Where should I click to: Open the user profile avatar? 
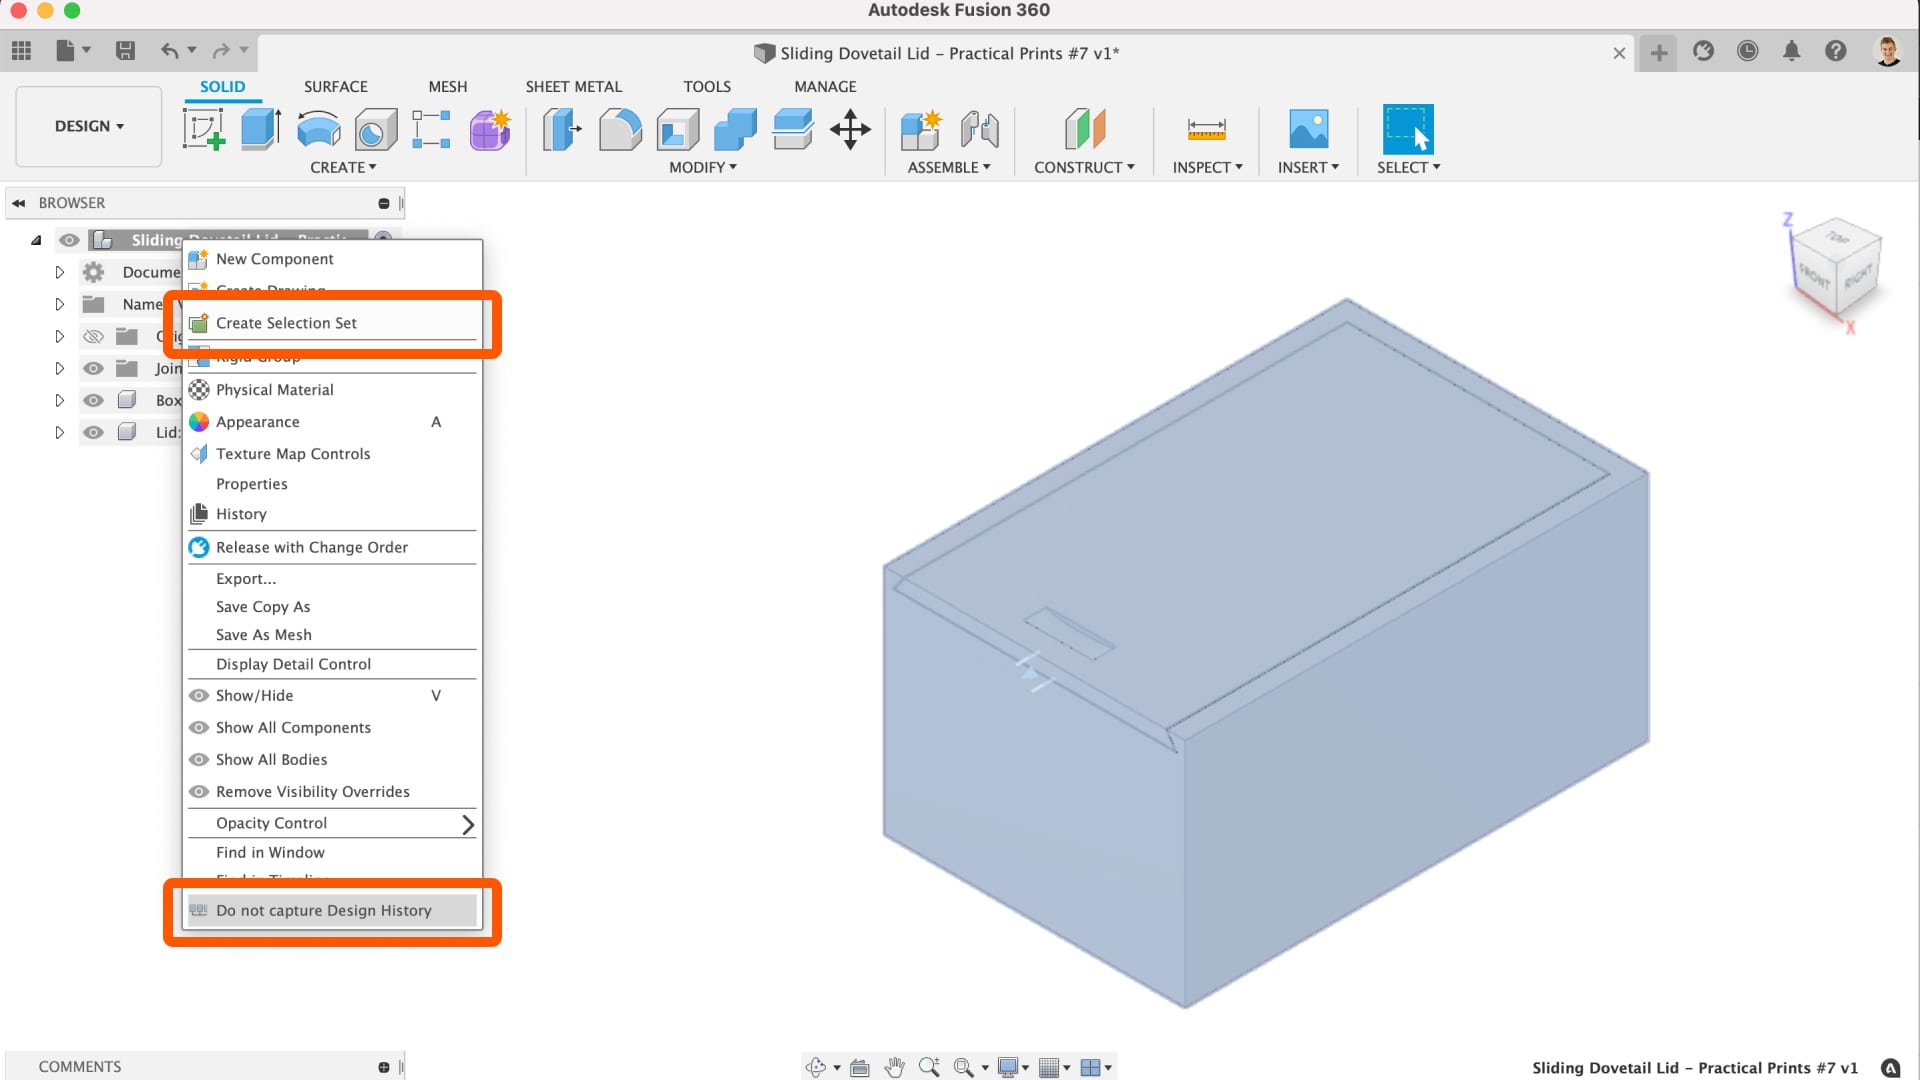coord(1888,51)
